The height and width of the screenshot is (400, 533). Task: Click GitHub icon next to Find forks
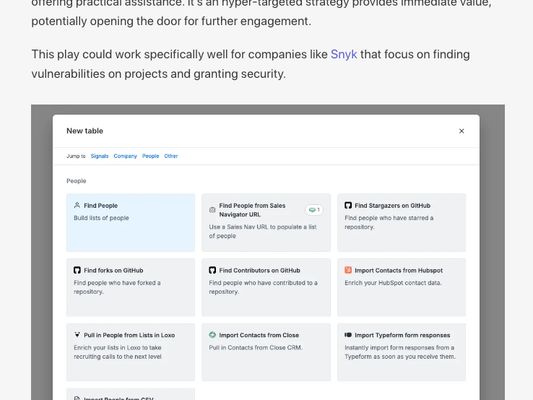coord(77,270)
